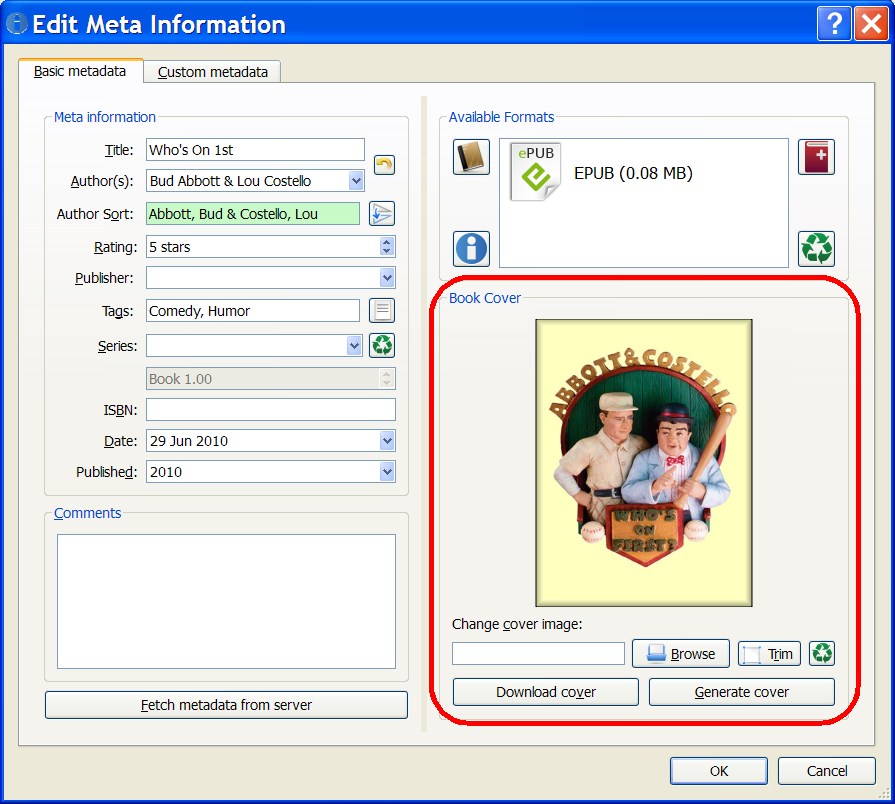Click the Abbott & Costello cover thumbnail

tap(644, 463)
